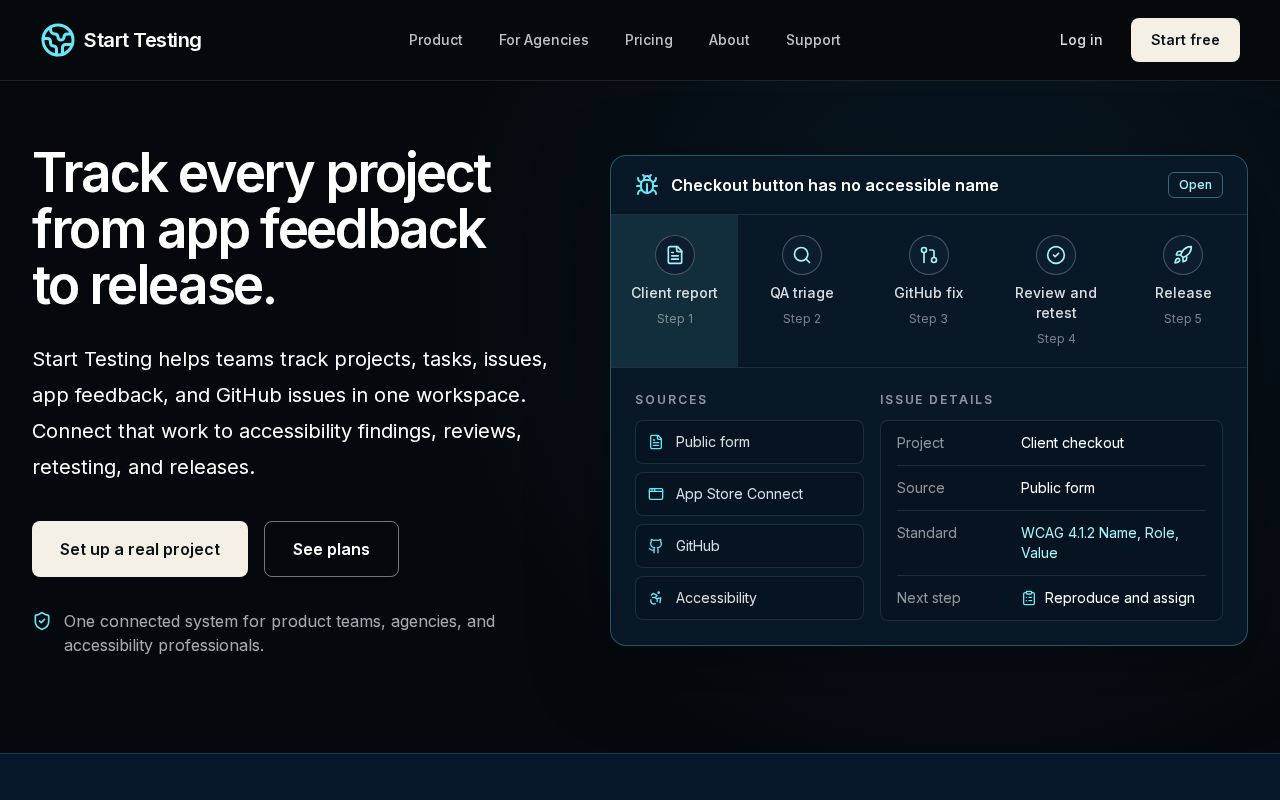
Task: Click the Public form file icon in Sources
Action: pyautogui.click(x=656, y=442)
